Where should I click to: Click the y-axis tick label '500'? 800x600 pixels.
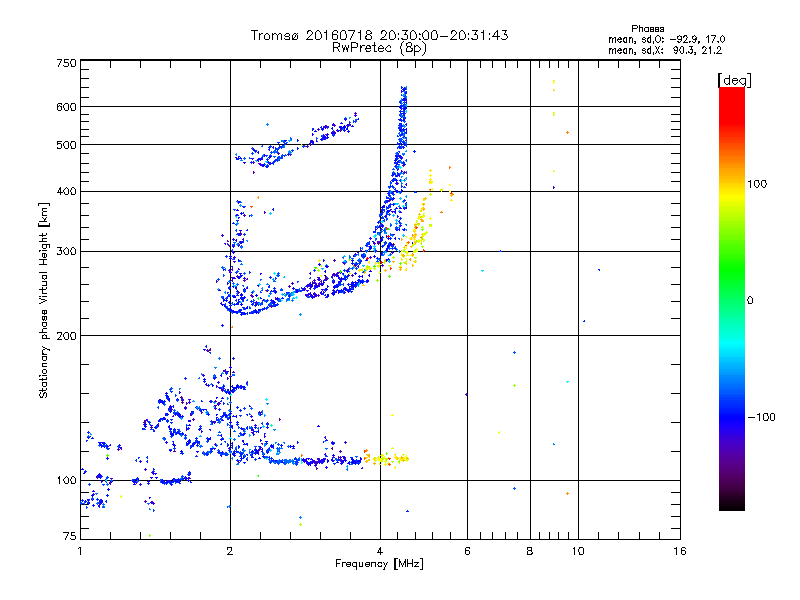66,145
